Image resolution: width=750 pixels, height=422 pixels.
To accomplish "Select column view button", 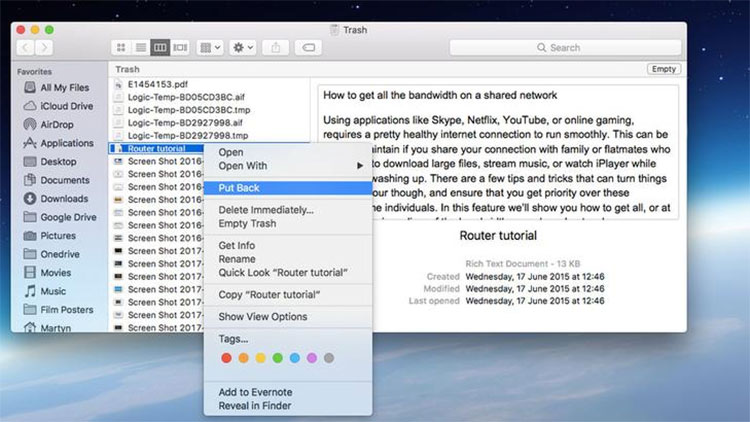I will pos(160,47).
